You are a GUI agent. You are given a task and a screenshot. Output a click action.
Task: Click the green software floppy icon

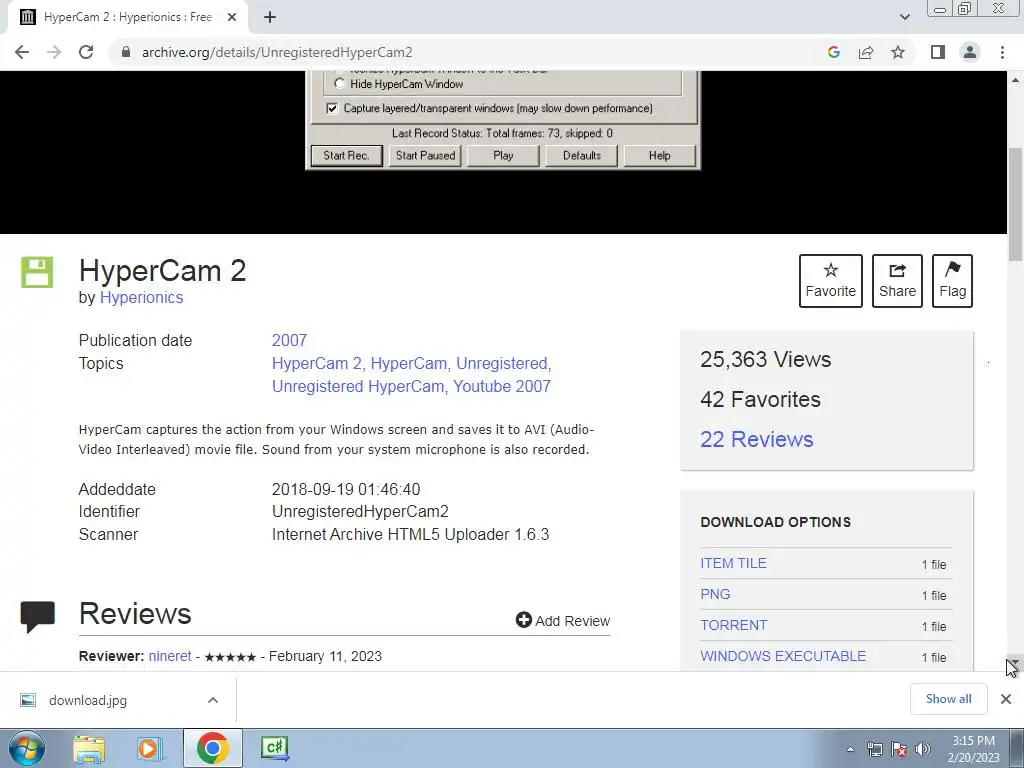point(37,272)
